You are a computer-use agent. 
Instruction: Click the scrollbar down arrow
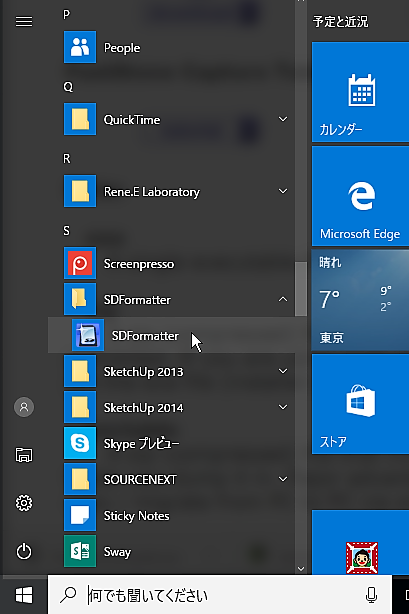pos(301,569)
